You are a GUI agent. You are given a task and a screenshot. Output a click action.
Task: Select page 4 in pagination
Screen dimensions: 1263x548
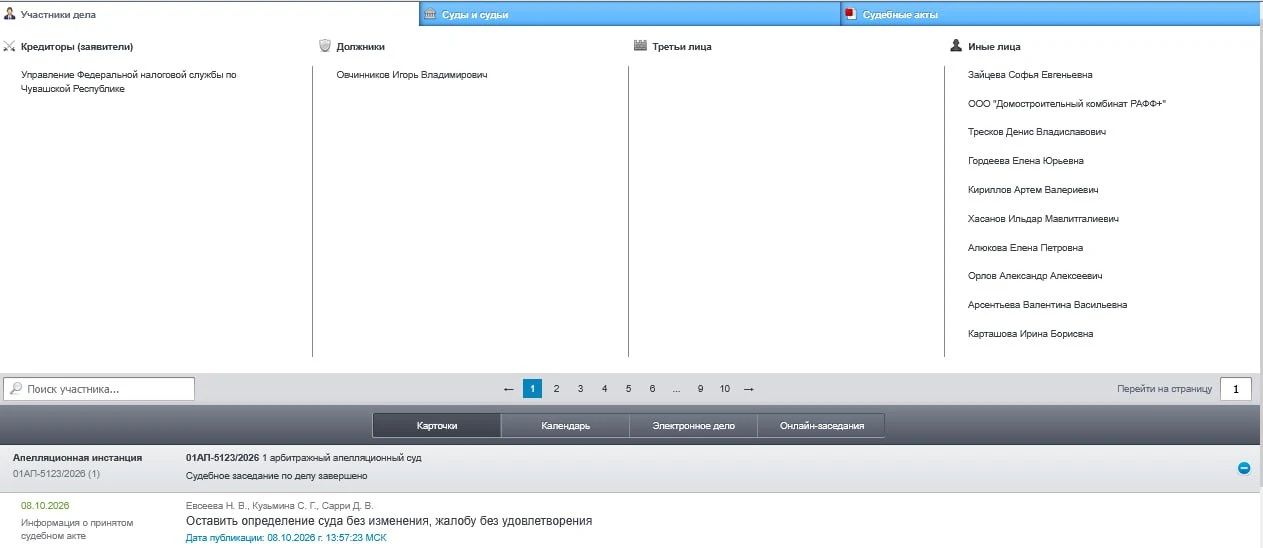pyautogui.click(x=604, y=389)
